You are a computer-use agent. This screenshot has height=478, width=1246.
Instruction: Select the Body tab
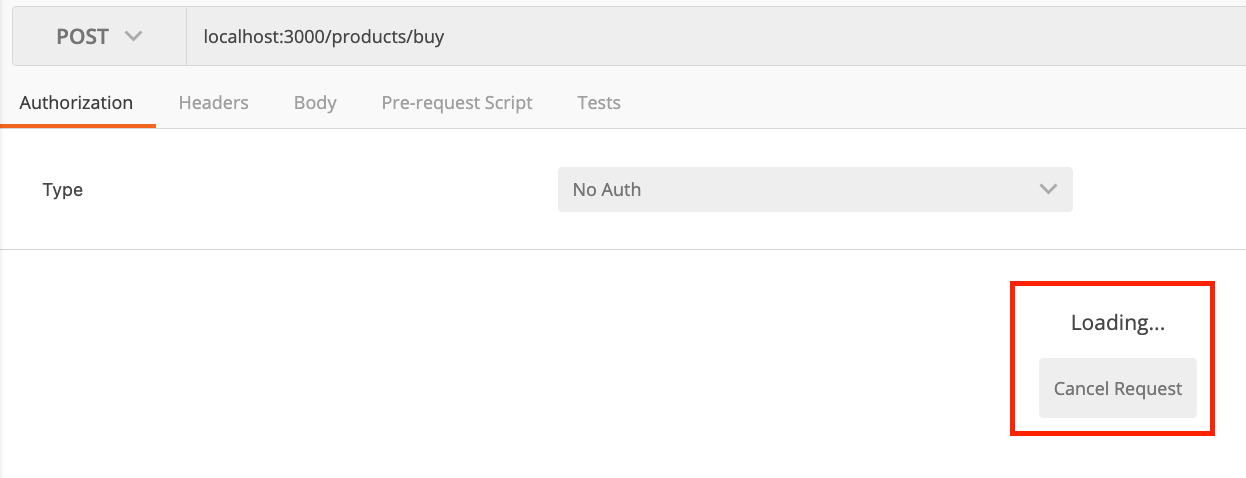click(x=315, y=102)
